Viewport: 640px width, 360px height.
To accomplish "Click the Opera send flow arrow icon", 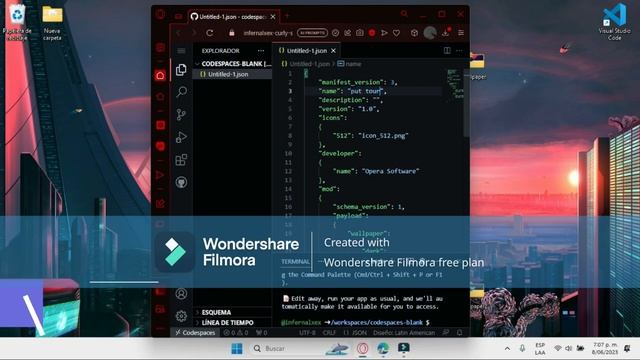I will (384, 33).
